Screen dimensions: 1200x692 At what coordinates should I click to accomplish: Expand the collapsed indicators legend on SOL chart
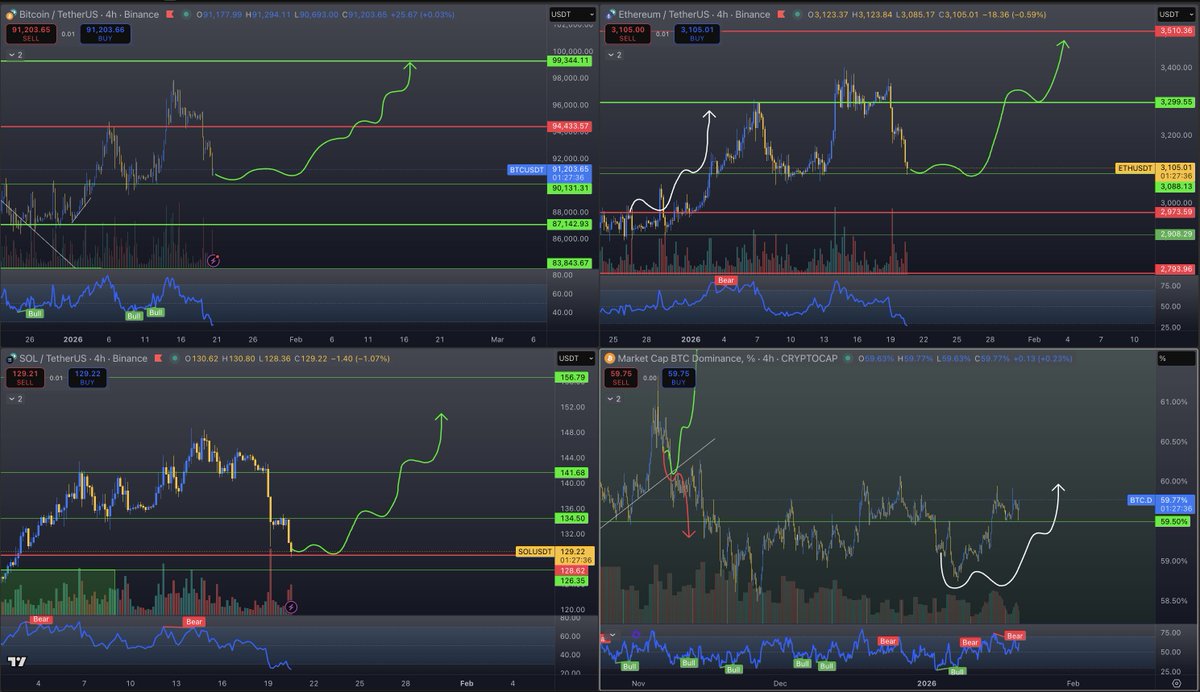pyautogui.click(x=15, y=399)
